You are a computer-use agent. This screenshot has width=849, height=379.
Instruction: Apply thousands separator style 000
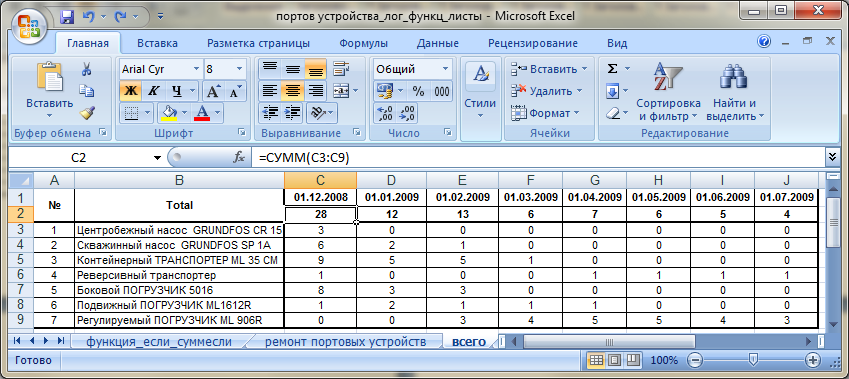(x=442, y=91)
